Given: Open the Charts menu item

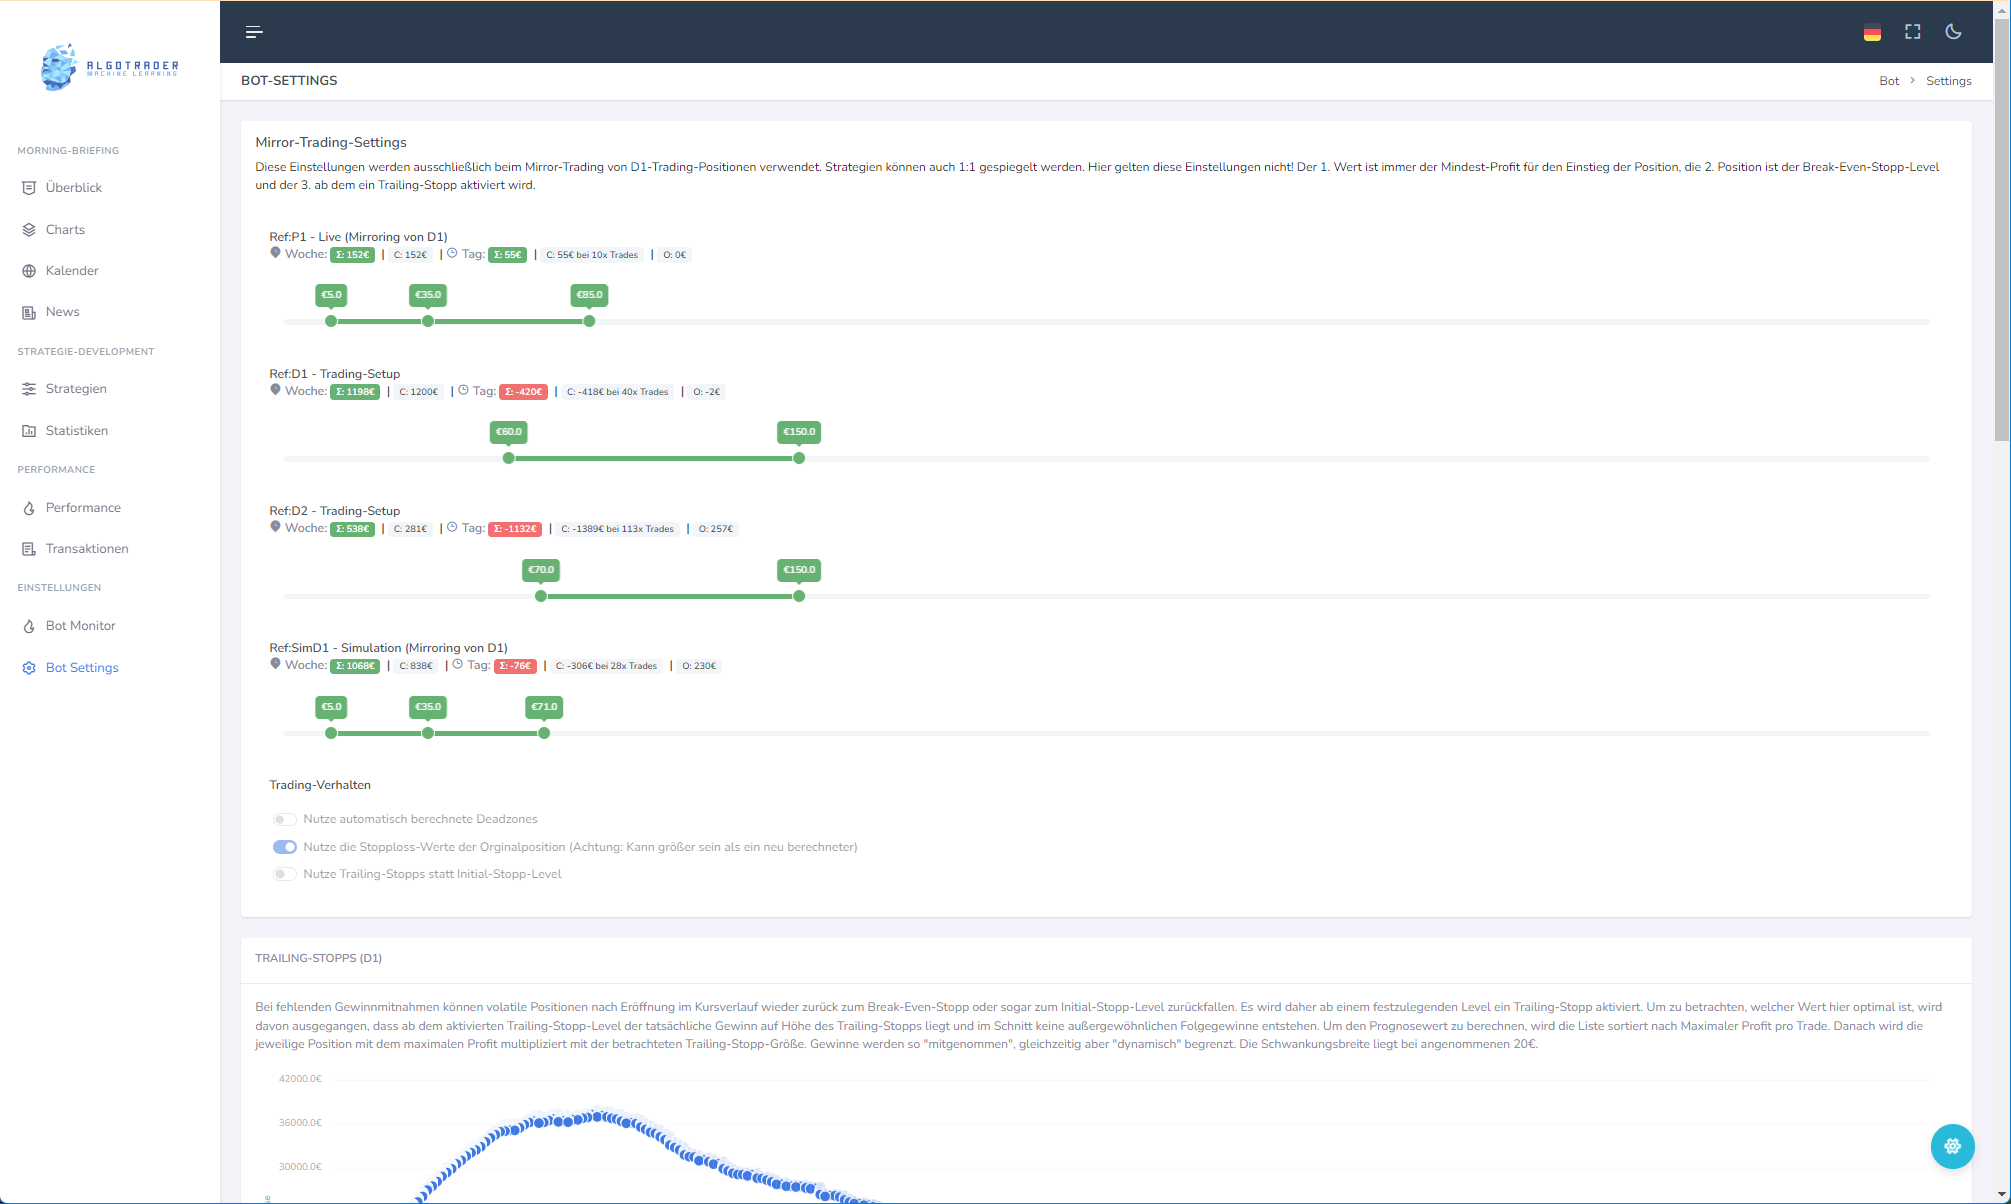Looking at the screenshot, I should point(65,230).
